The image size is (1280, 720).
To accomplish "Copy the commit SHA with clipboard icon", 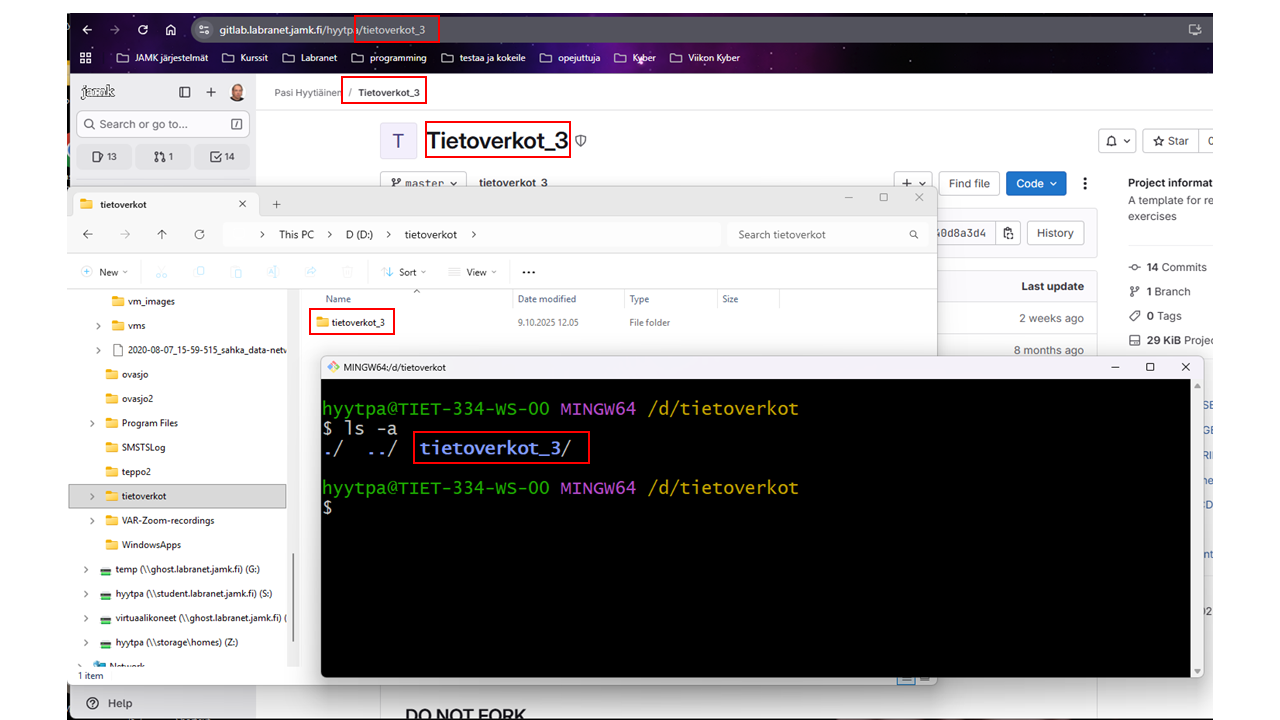I will 1009,233.
